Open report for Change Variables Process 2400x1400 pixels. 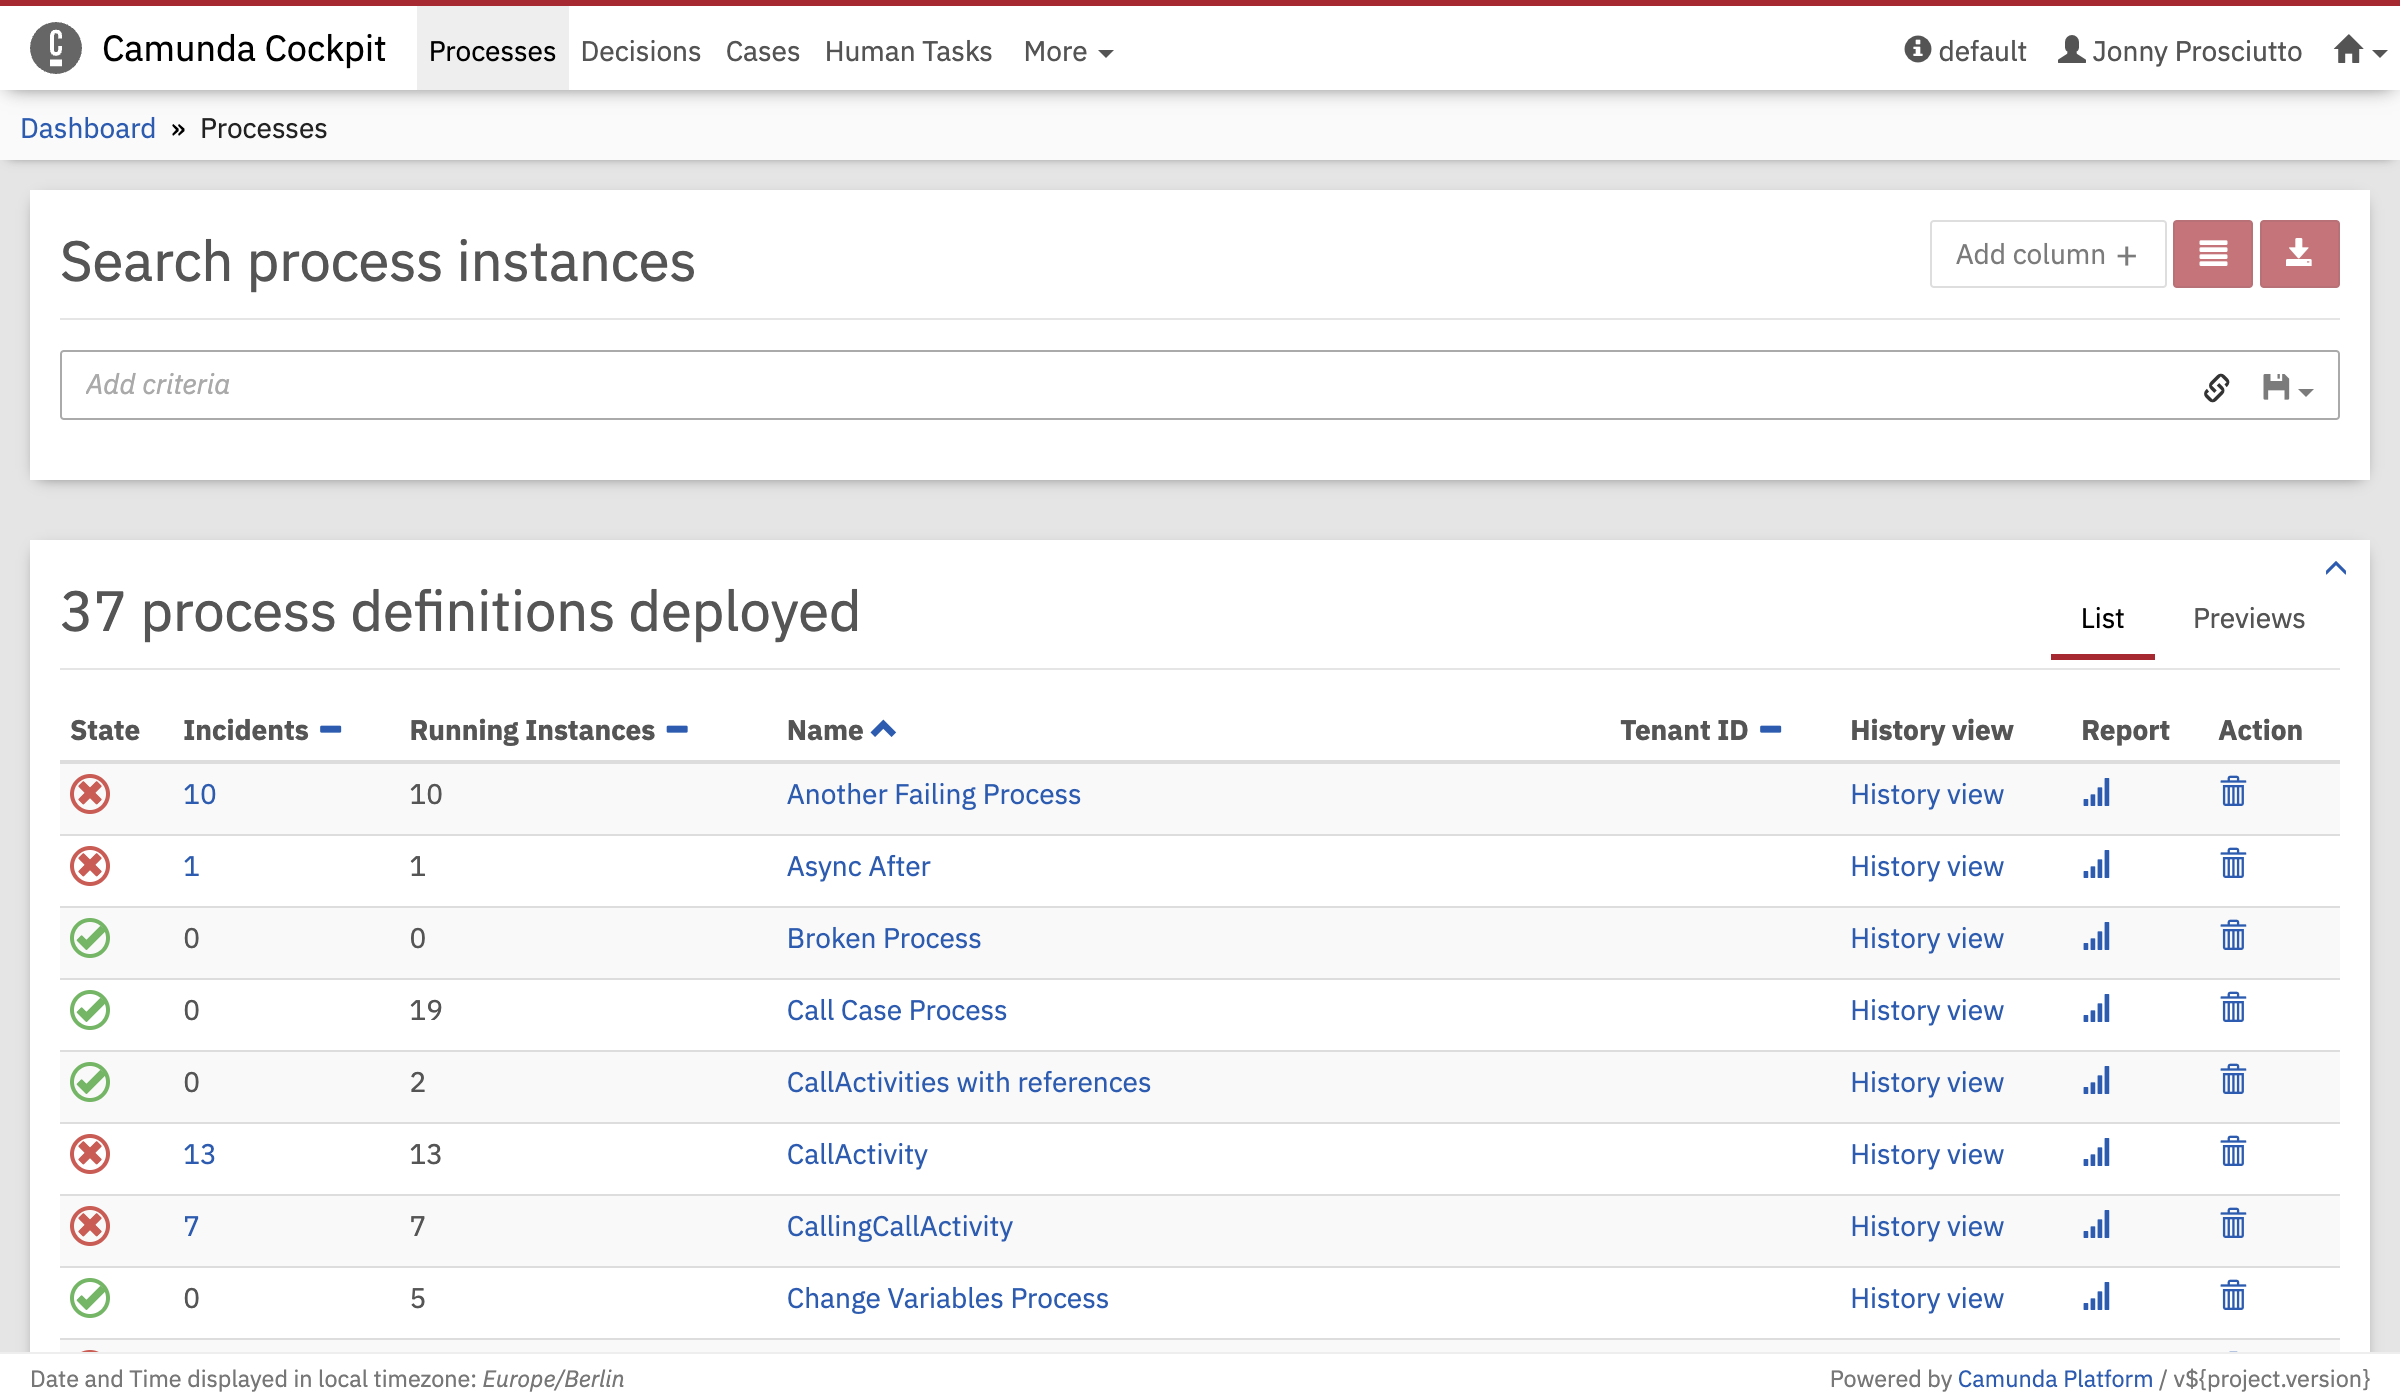[2096, 1297]
